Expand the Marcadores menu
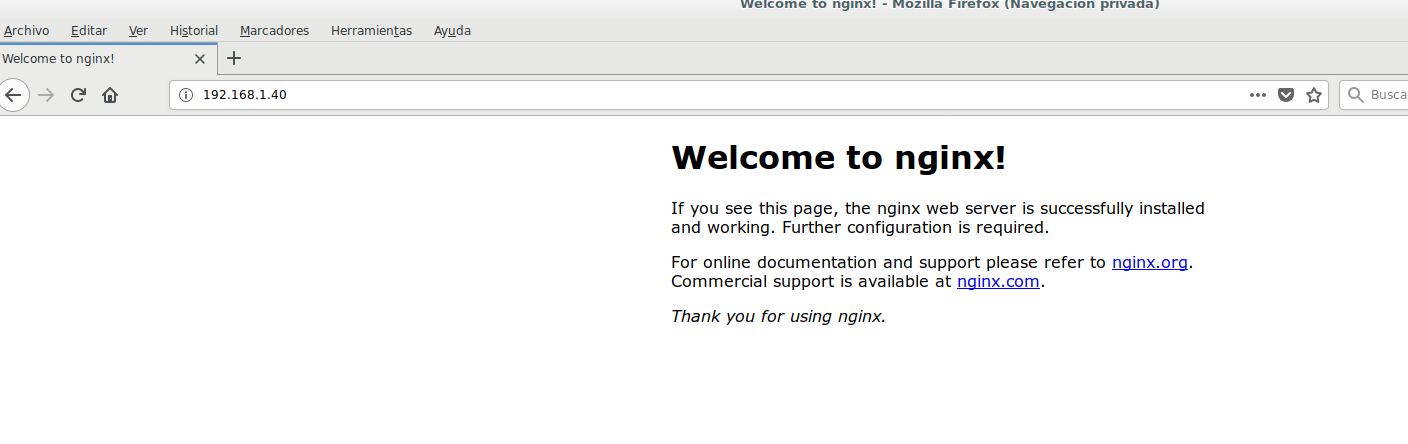1408x444 pixels. pos(274,31)
